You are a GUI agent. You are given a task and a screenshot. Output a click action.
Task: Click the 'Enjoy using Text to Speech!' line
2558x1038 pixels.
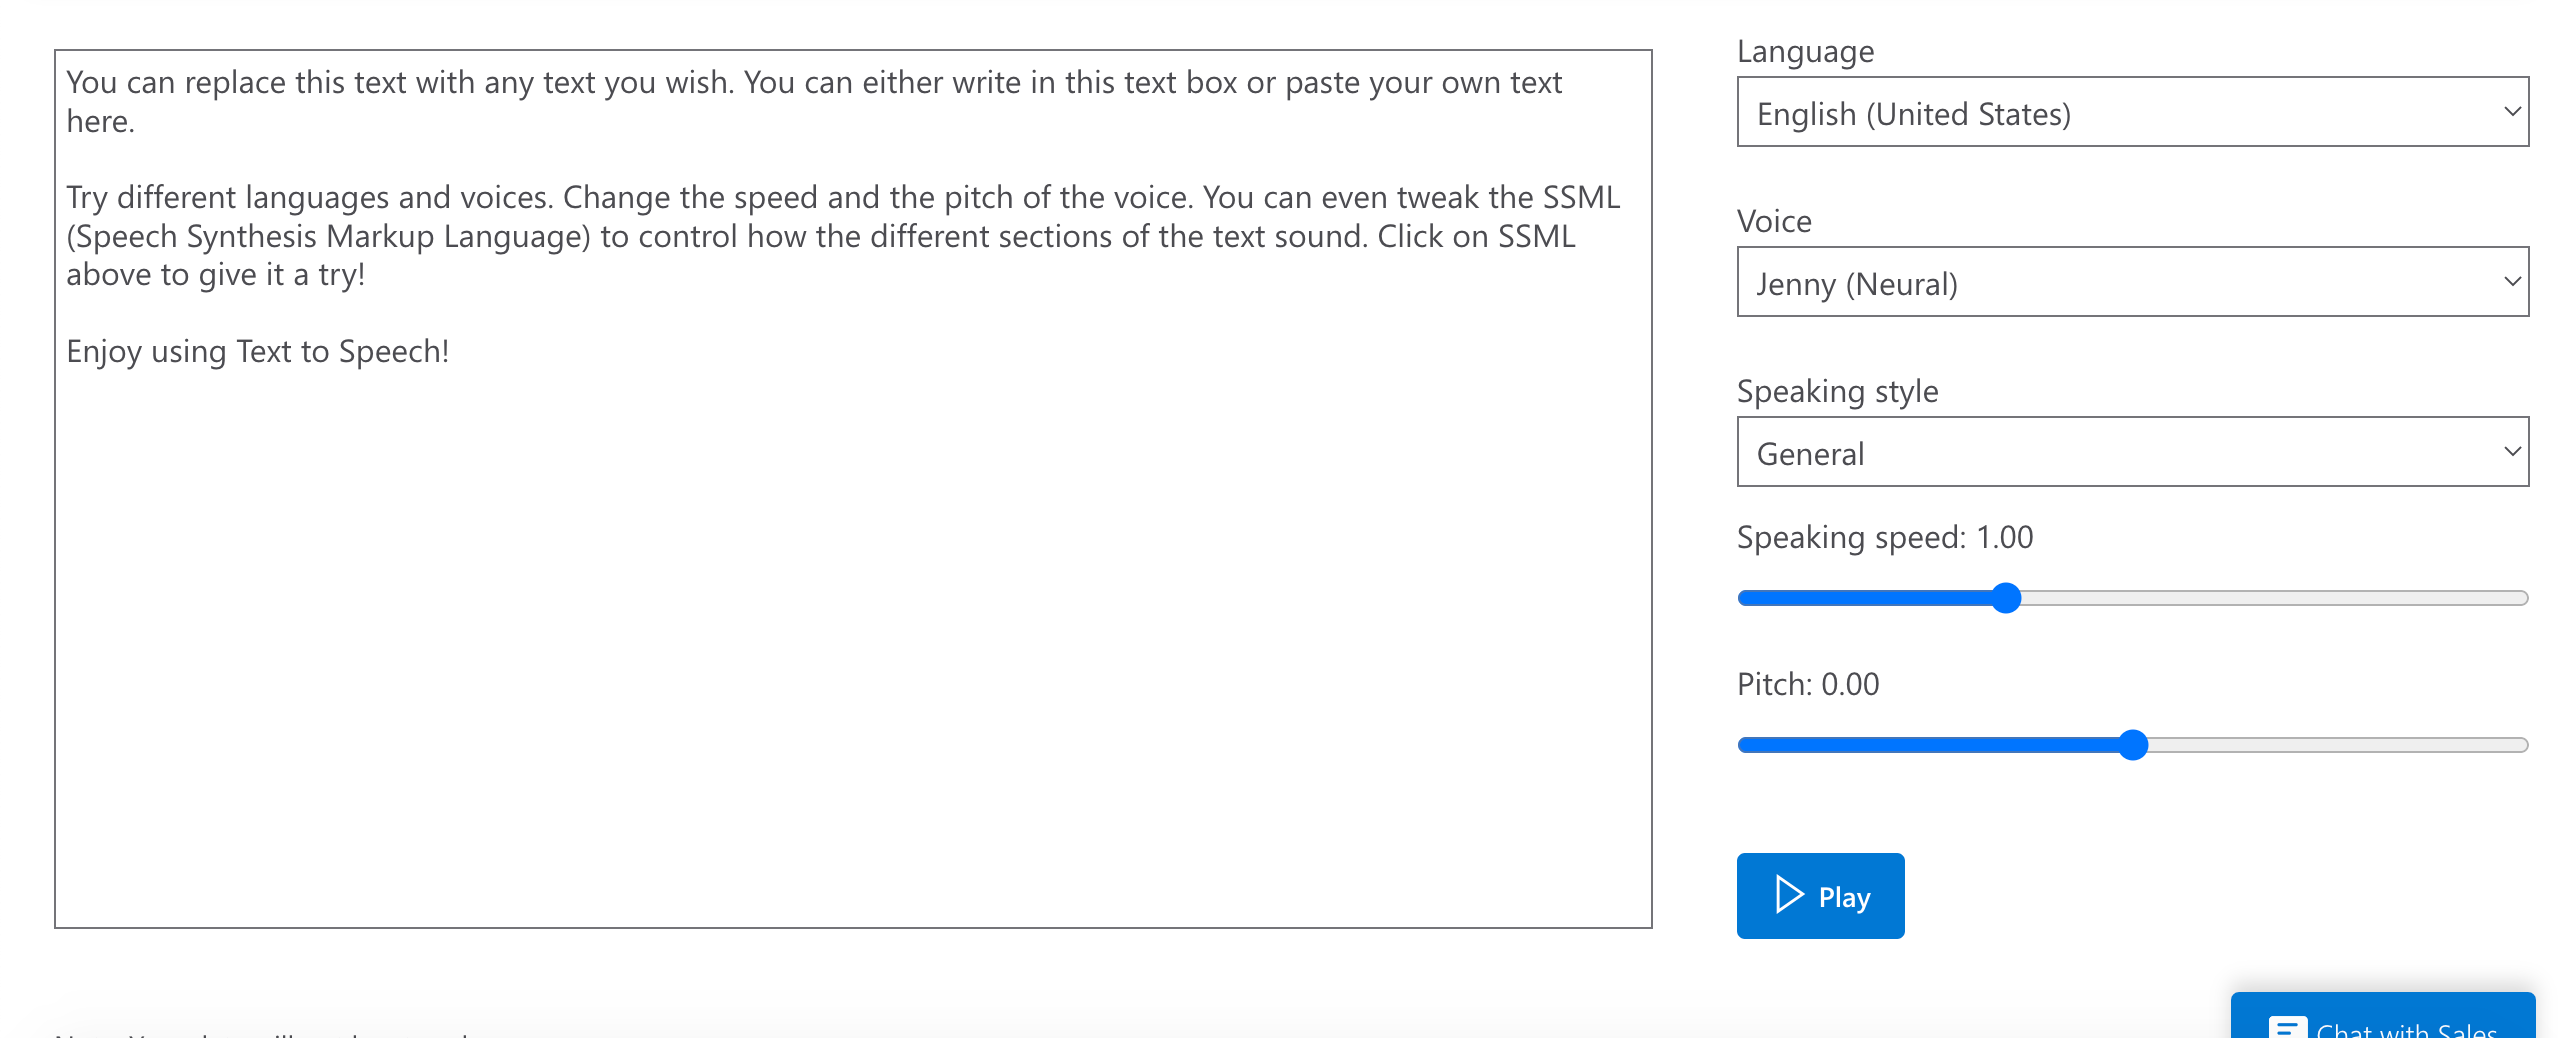coord(258,351)
